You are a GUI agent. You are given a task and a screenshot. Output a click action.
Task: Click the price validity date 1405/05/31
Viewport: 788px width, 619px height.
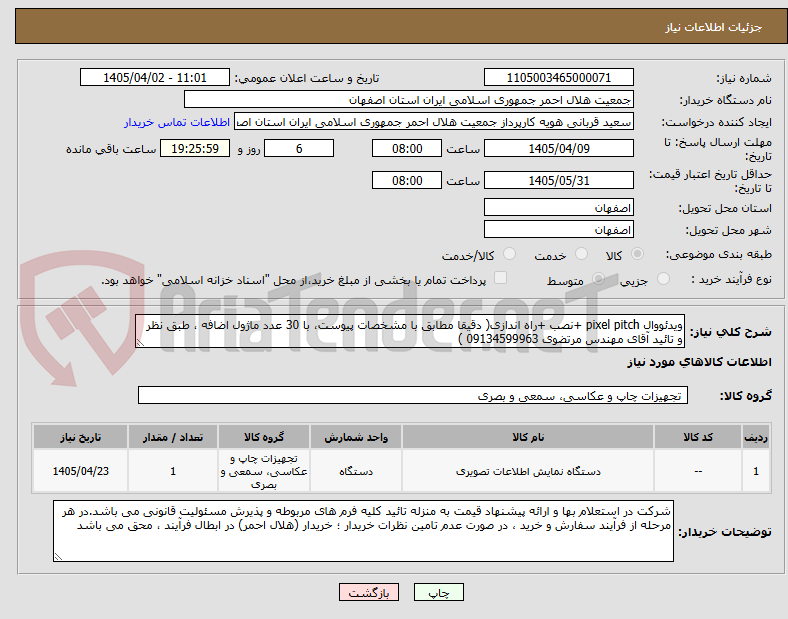coord(558,180)
